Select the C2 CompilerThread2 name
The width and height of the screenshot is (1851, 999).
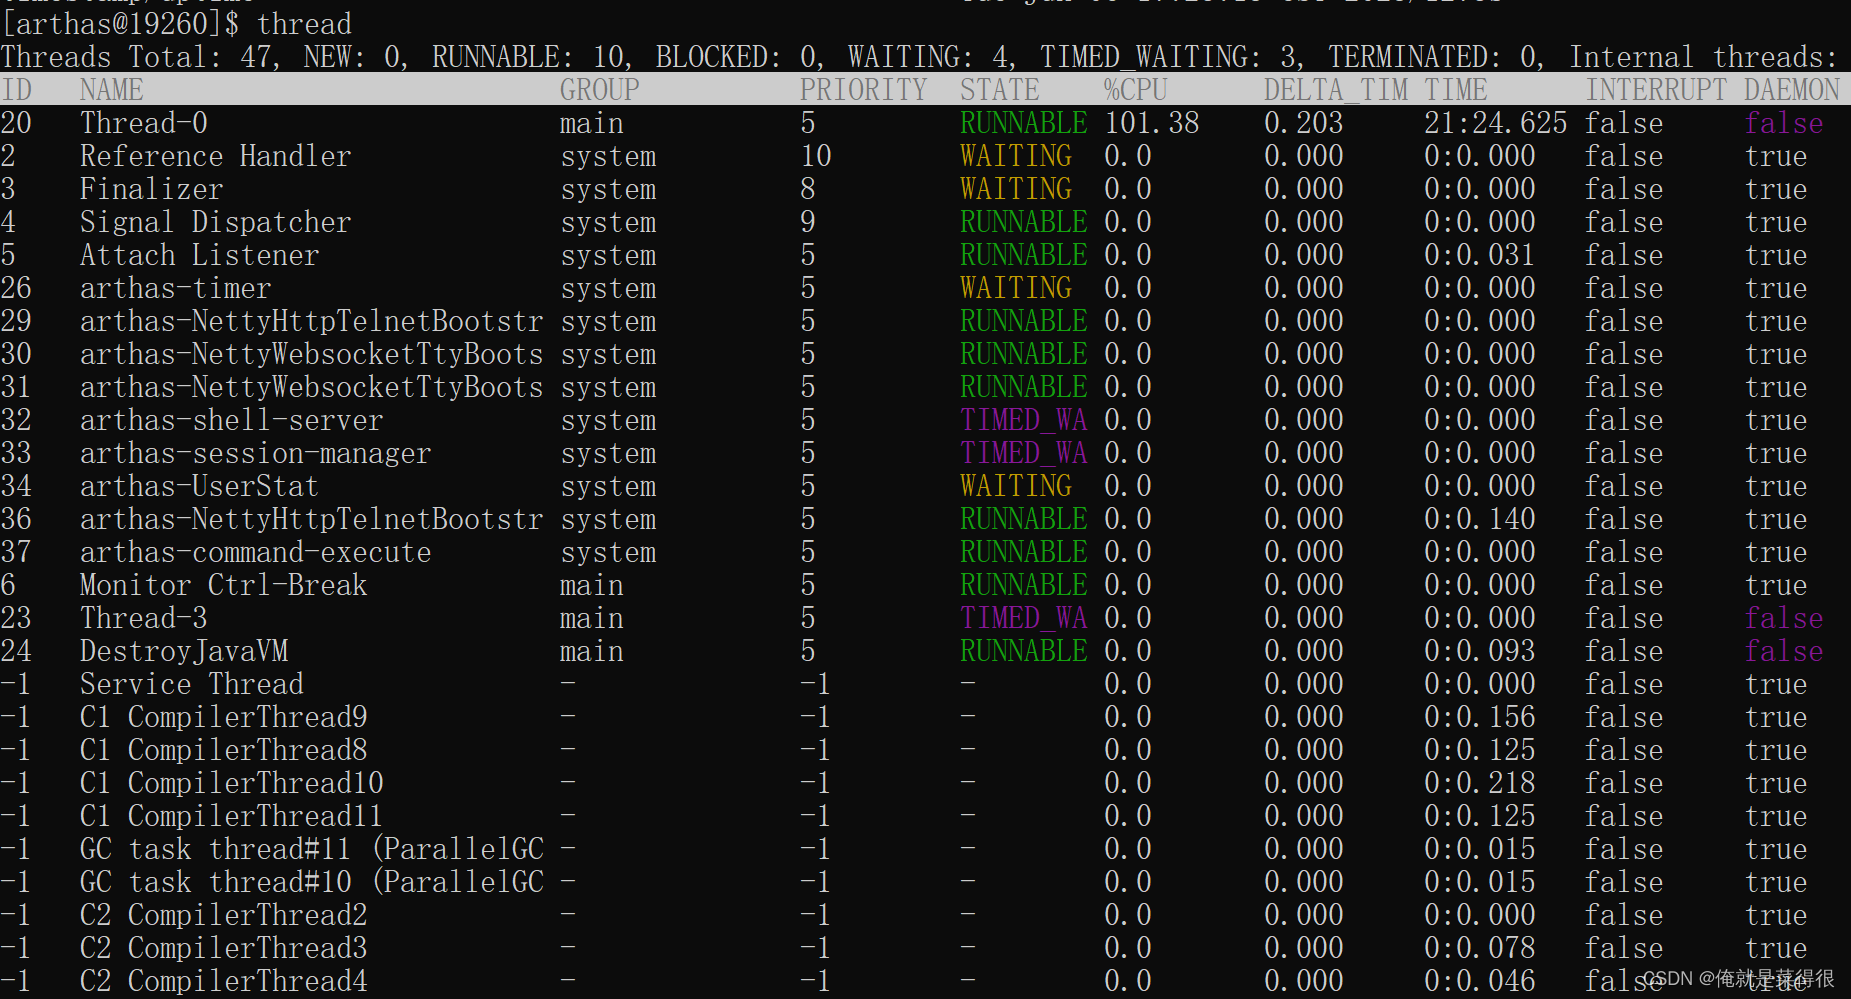point(224,915)
